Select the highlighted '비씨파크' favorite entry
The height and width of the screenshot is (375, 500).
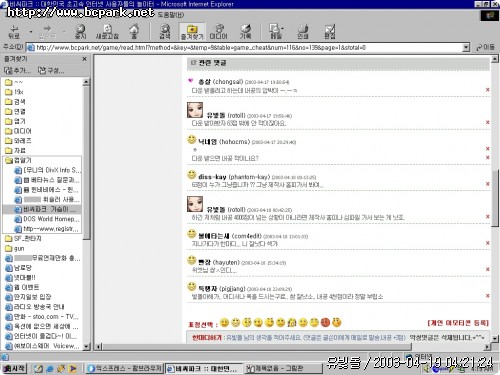(x=42, y=209)
